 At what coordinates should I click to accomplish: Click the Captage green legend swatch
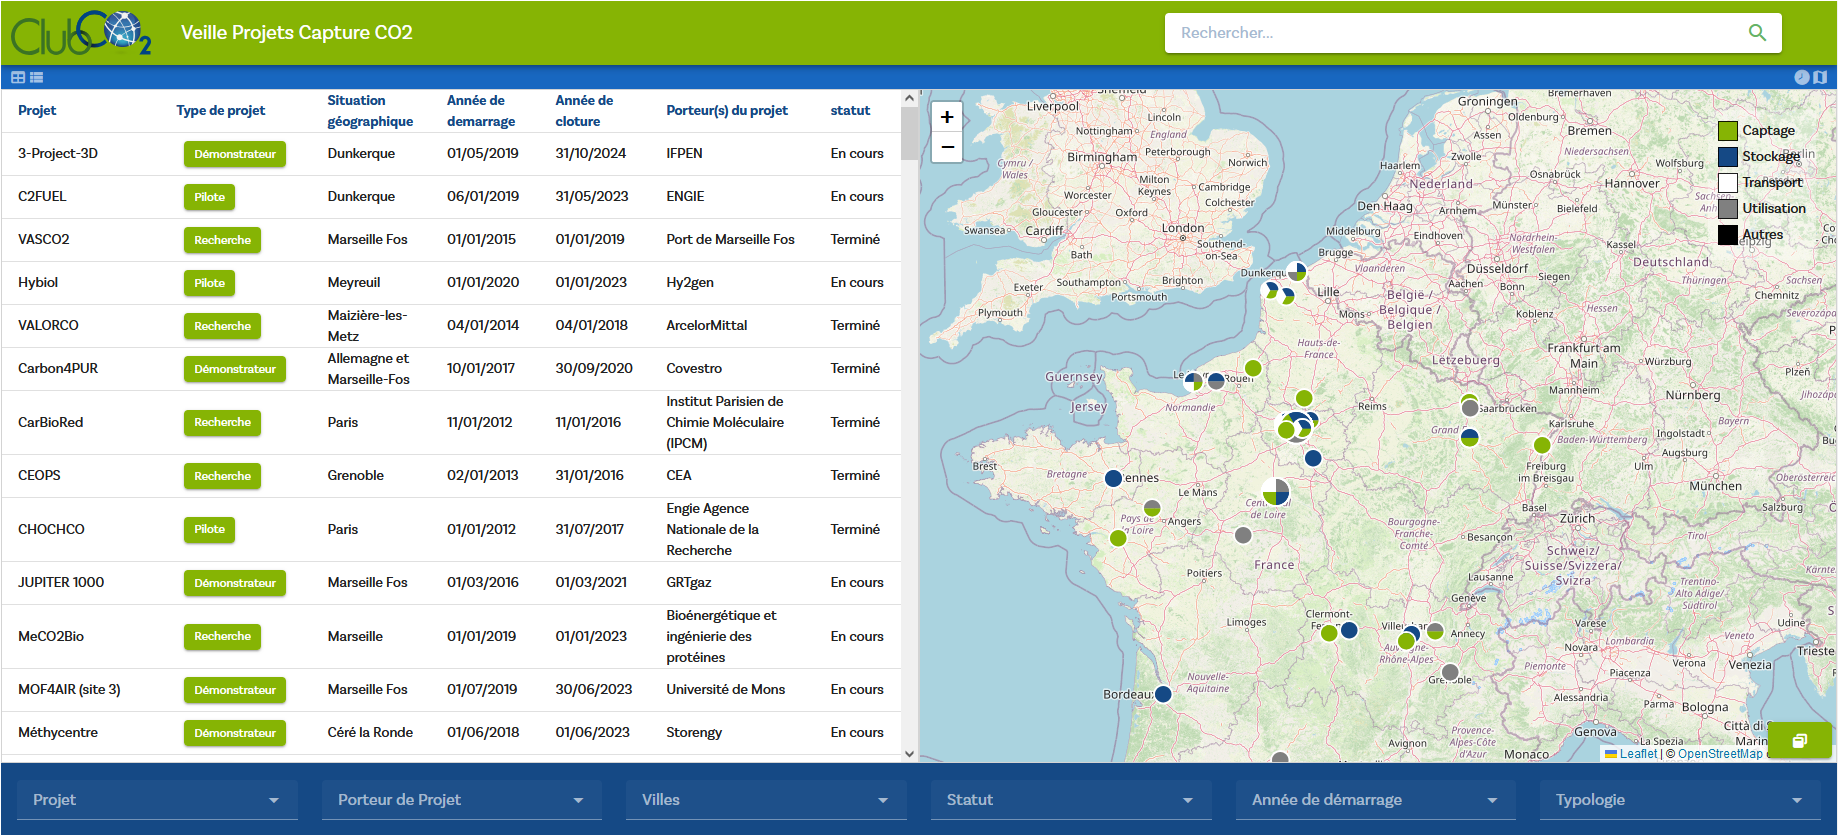[1728, 131]
